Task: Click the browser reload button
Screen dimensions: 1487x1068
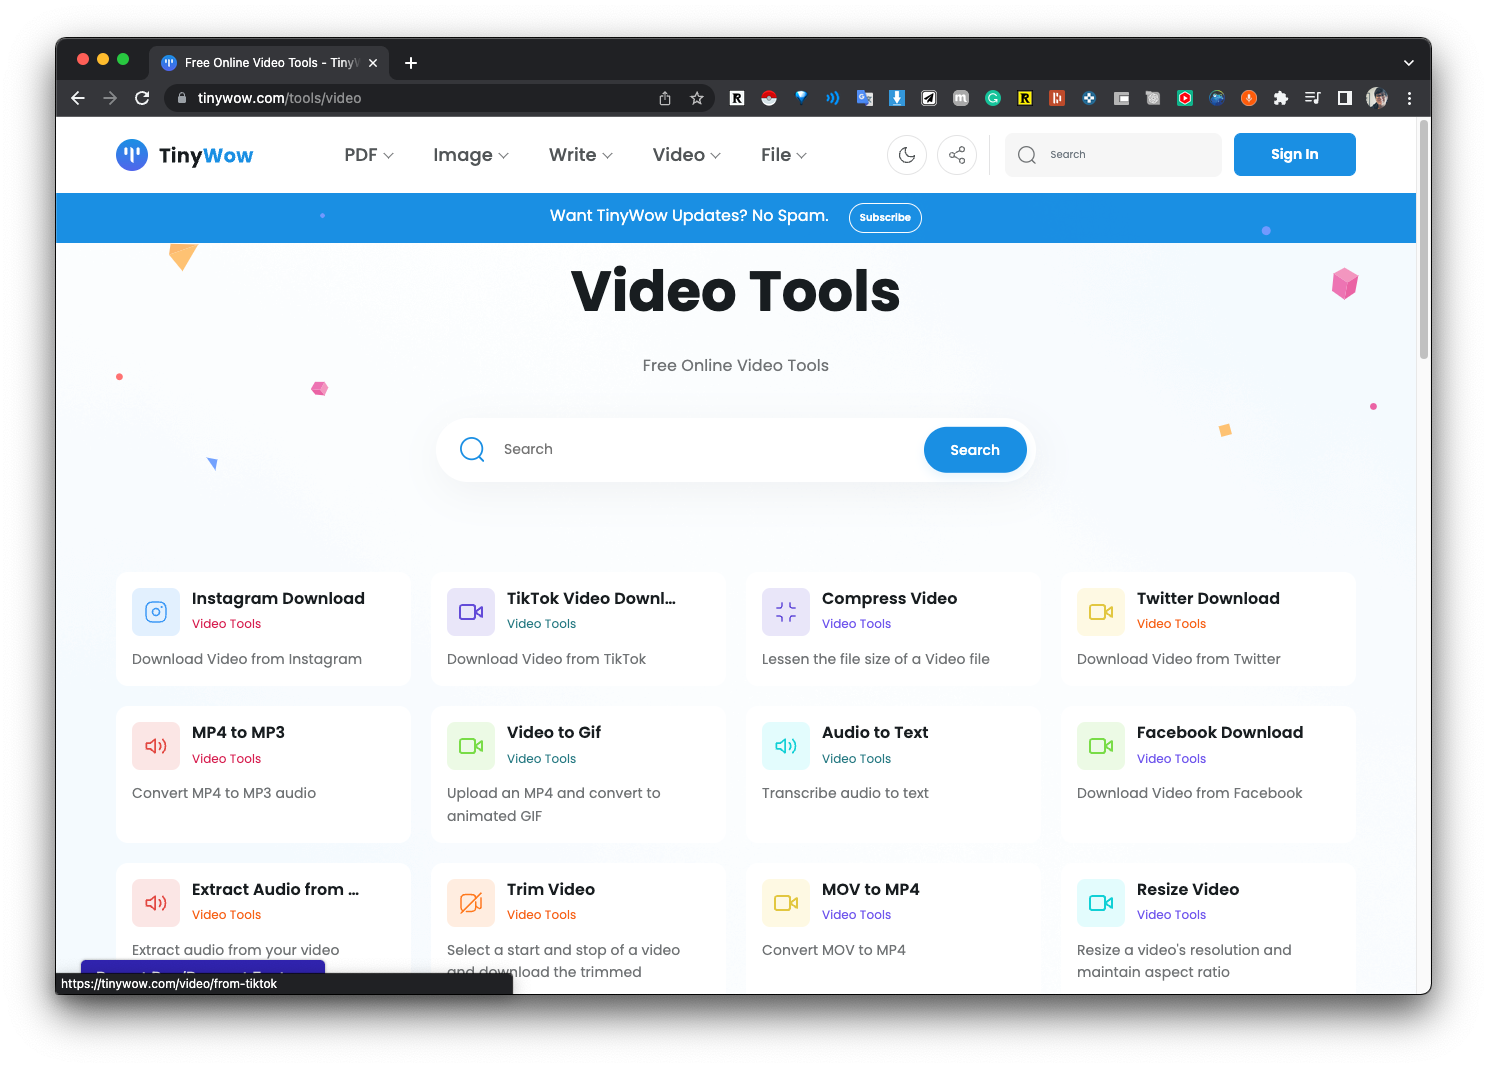Action: tap(142, 98)
